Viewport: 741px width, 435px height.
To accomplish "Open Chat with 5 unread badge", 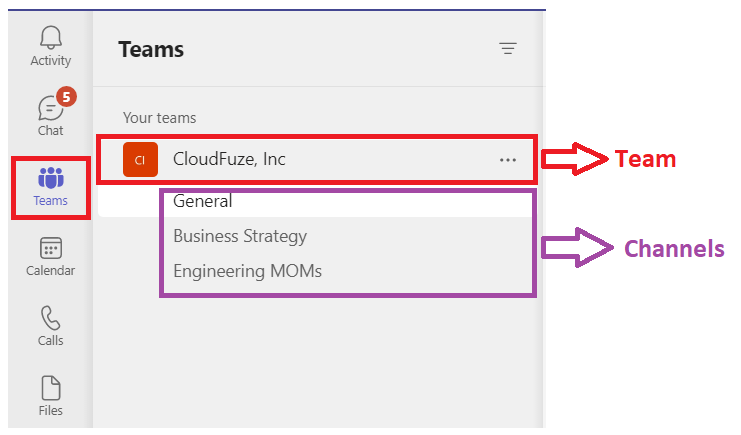I will [51, 107].
